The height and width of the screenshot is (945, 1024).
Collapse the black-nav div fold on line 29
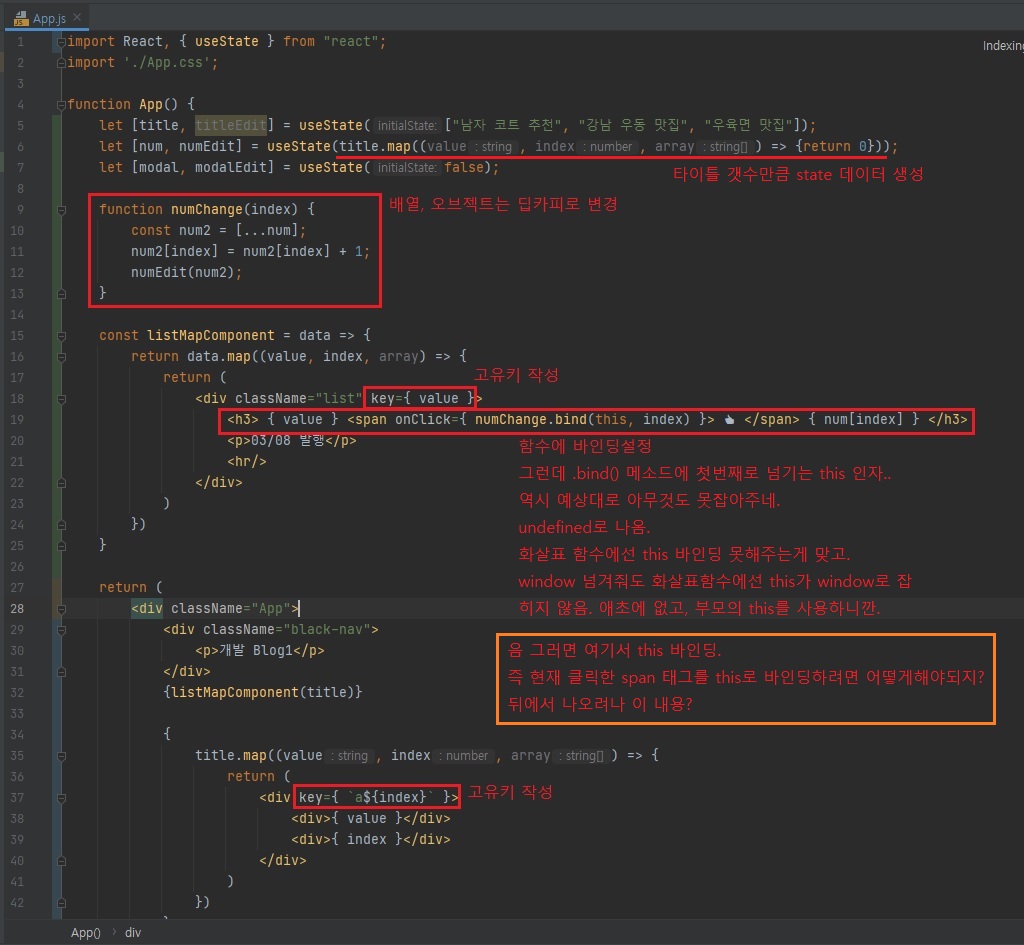(x=61, y=630)
